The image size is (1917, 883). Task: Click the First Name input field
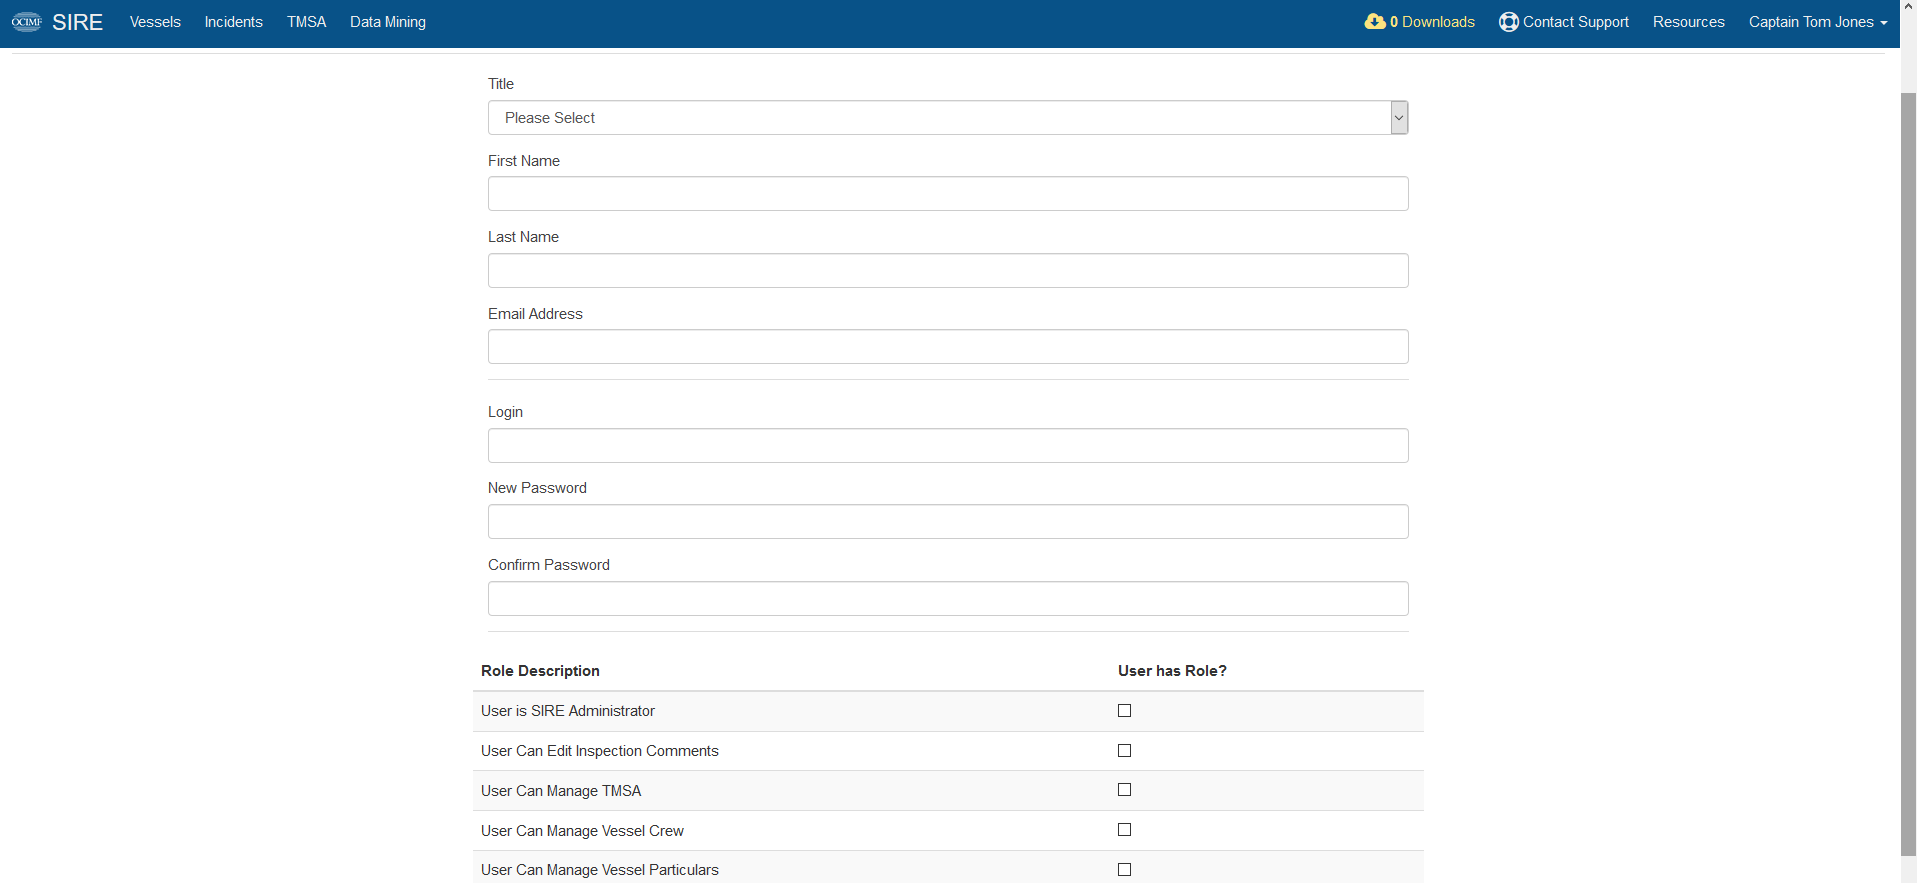click(948, 194)
